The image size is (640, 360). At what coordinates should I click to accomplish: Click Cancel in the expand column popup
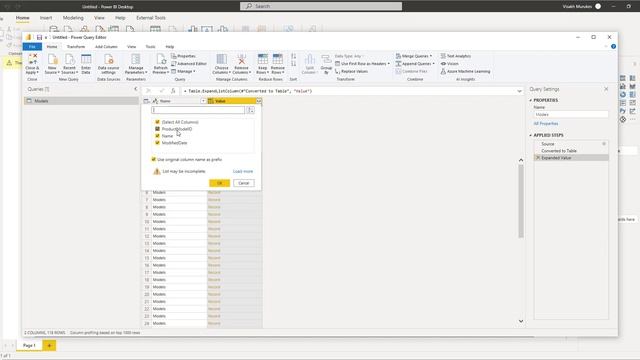(x=244, y=183)
